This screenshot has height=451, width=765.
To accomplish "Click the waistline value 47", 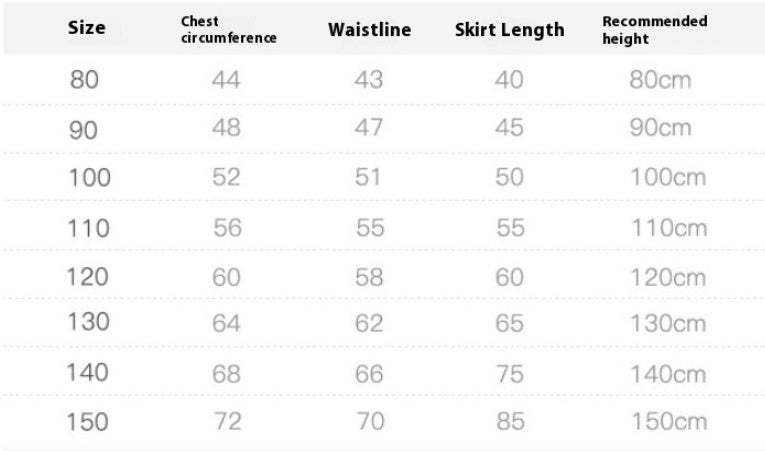I will [x=369, y=129].
